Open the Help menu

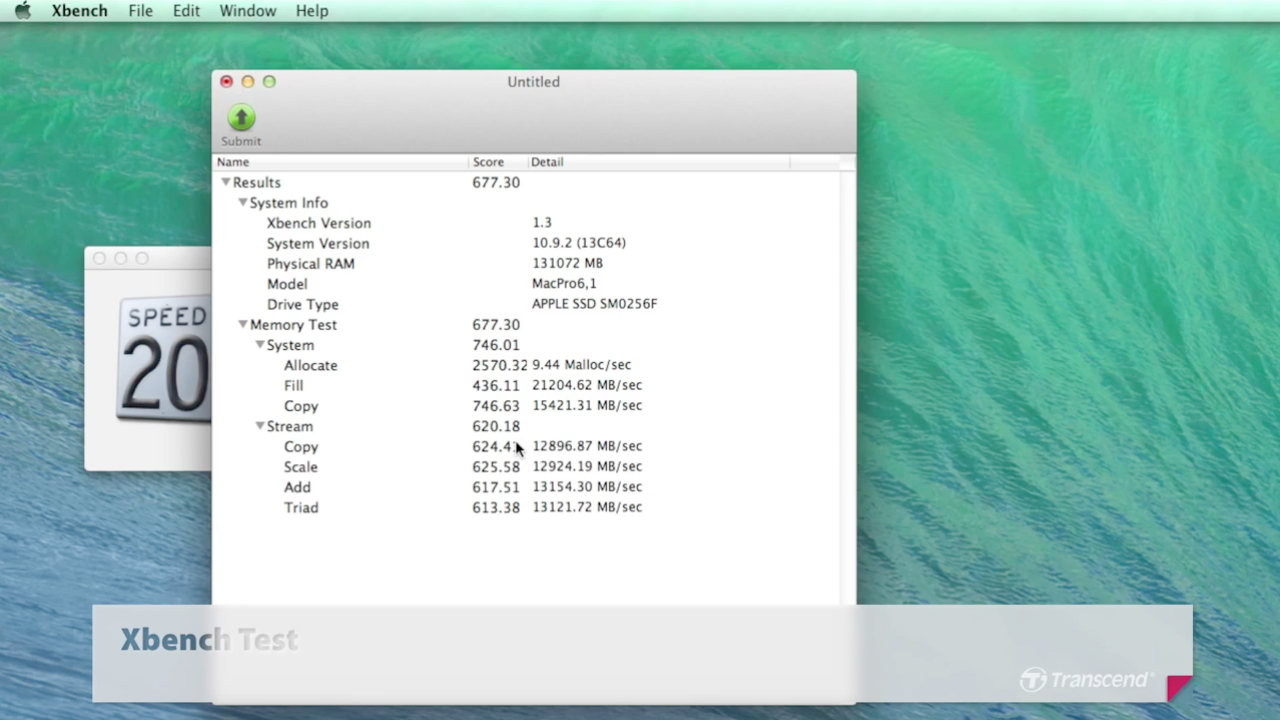[x=312, y=11]
